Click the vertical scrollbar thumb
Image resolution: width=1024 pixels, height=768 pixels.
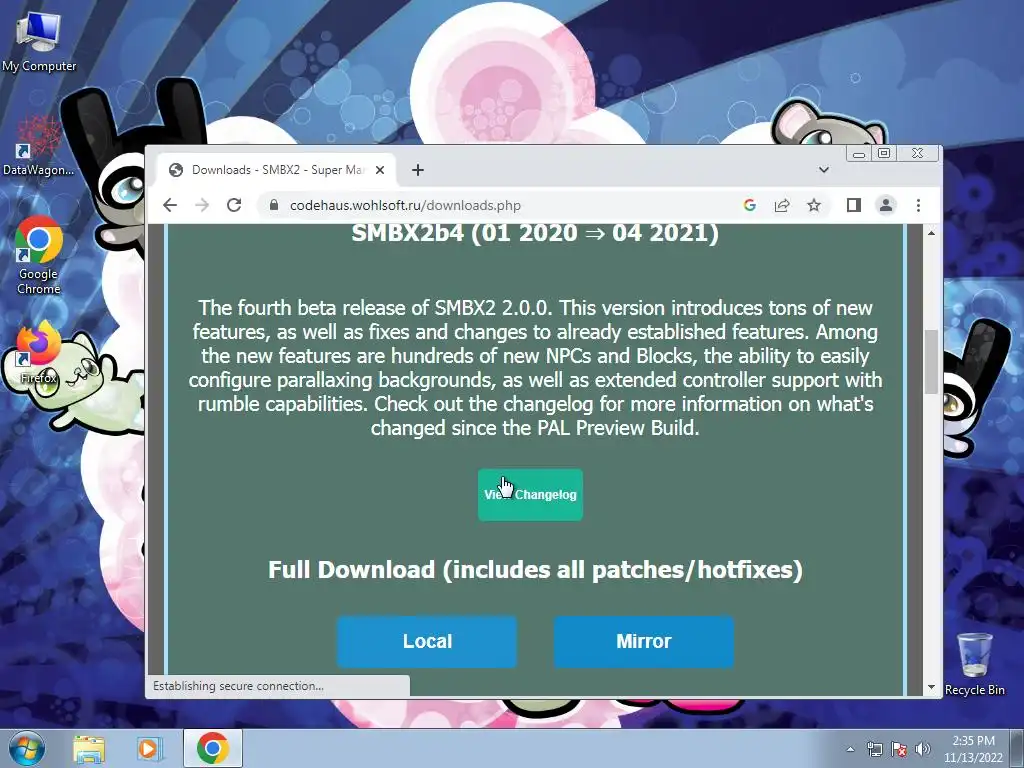click(931, 362)
